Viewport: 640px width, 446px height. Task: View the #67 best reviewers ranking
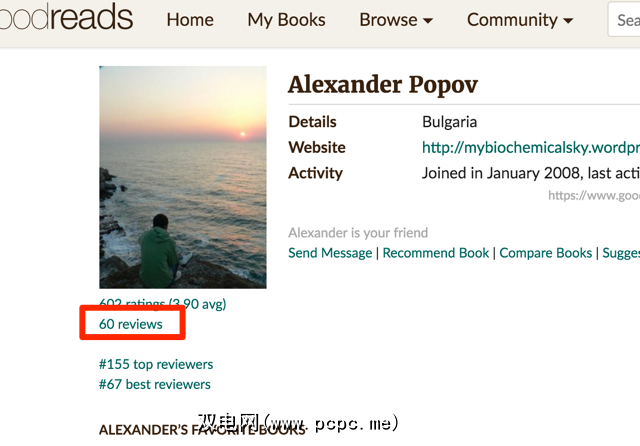(x=154, y=384)
